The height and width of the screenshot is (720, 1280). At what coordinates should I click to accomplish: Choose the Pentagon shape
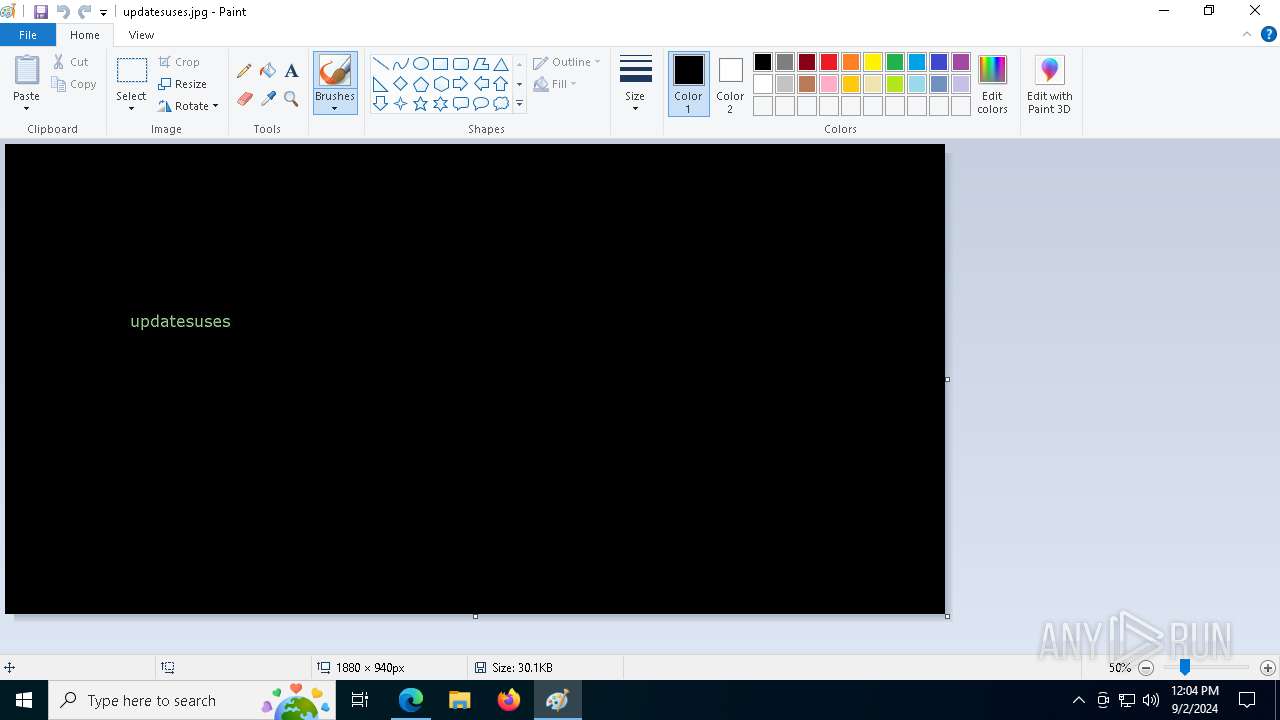(x=421, y=84)
